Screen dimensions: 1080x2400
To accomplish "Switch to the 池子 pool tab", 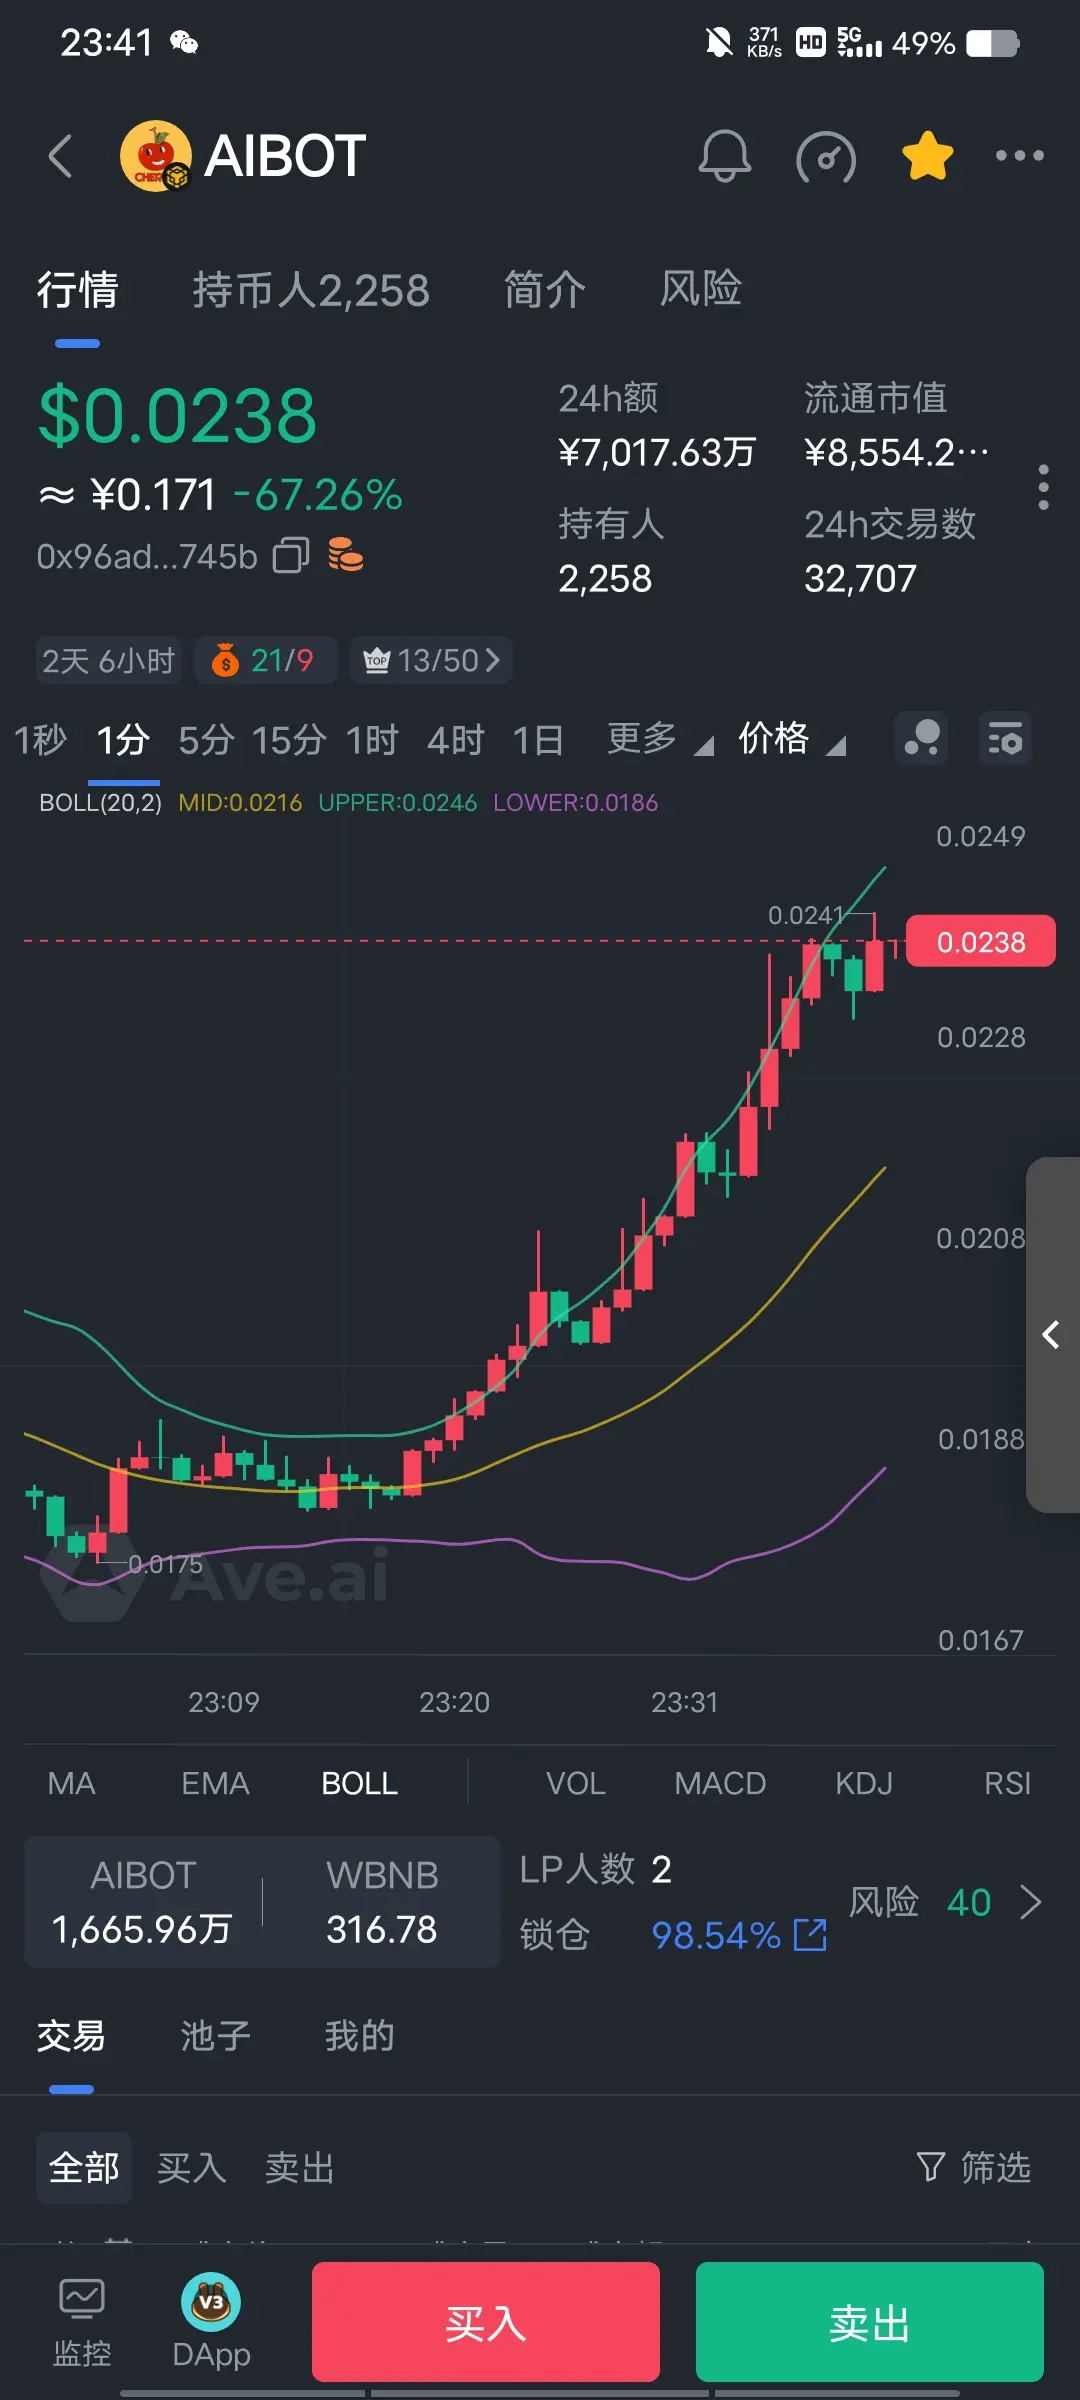I will tap(215, 2035).
